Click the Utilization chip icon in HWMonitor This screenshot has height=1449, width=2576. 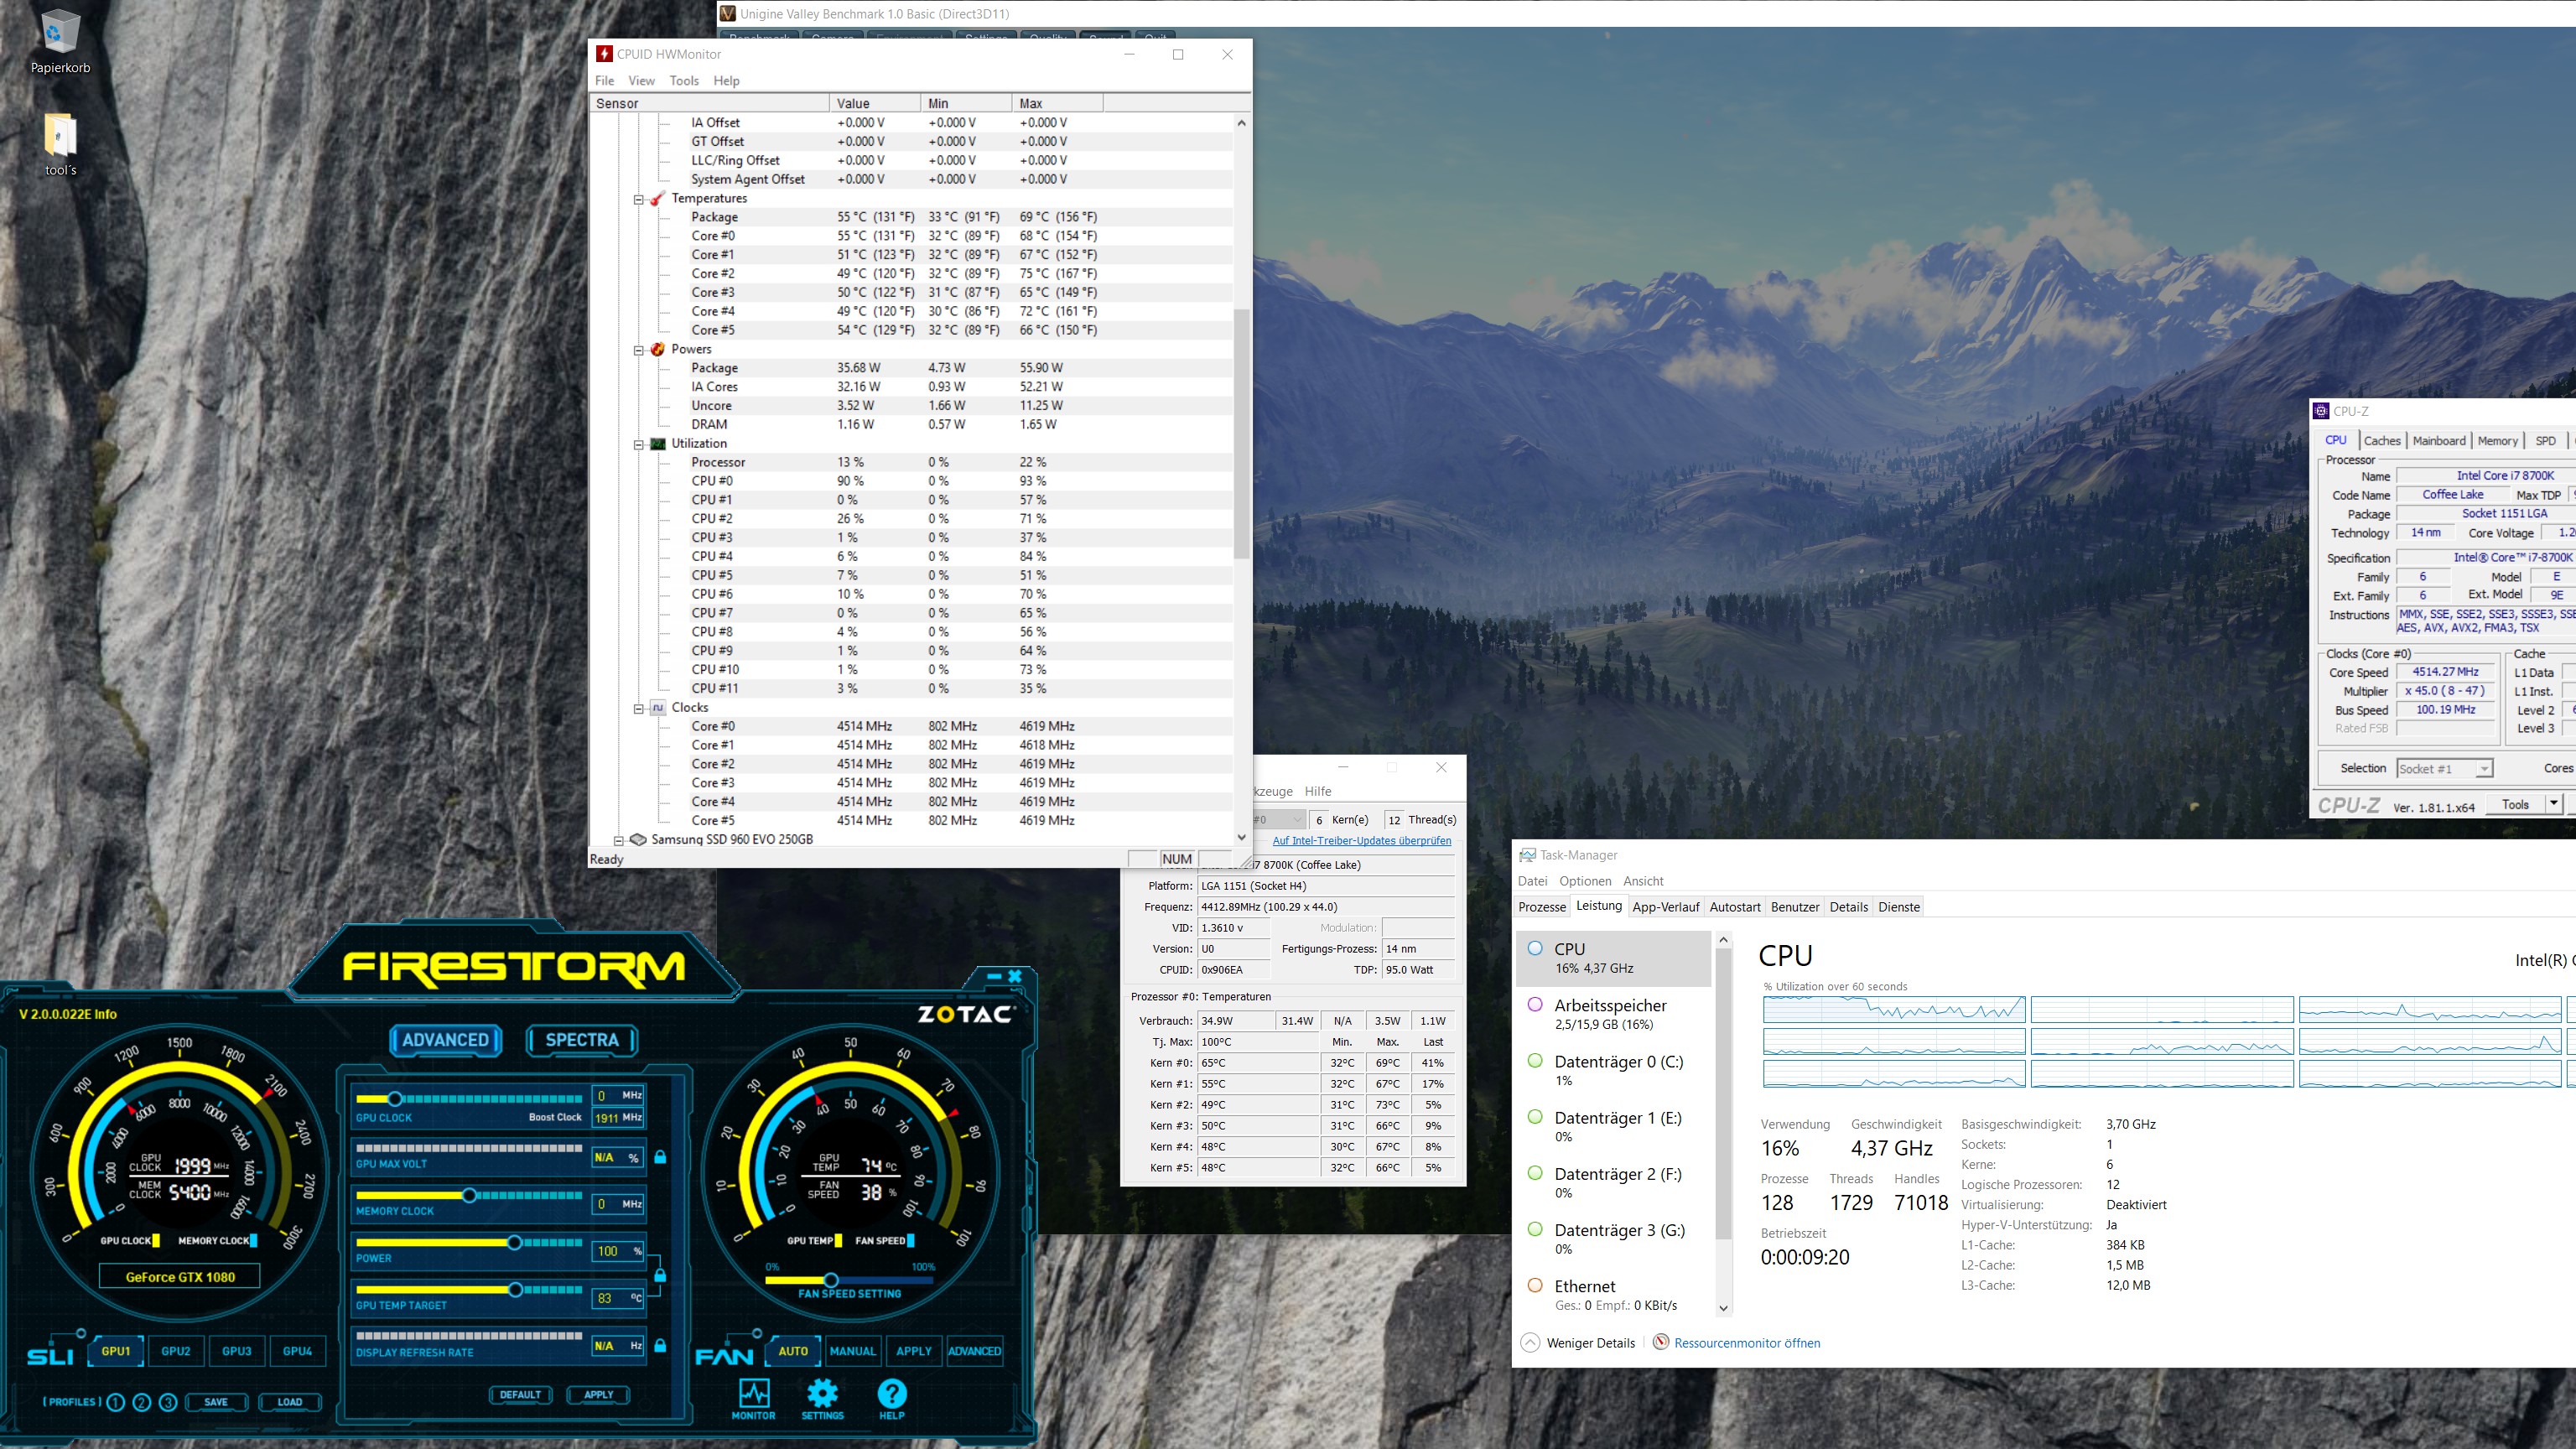[657, 443]
